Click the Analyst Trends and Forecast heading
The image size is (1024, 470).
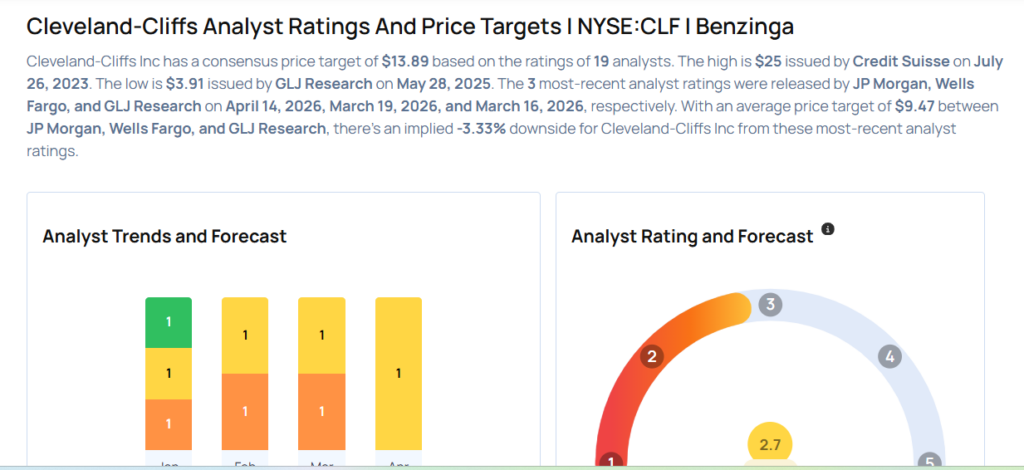point(164,237)
